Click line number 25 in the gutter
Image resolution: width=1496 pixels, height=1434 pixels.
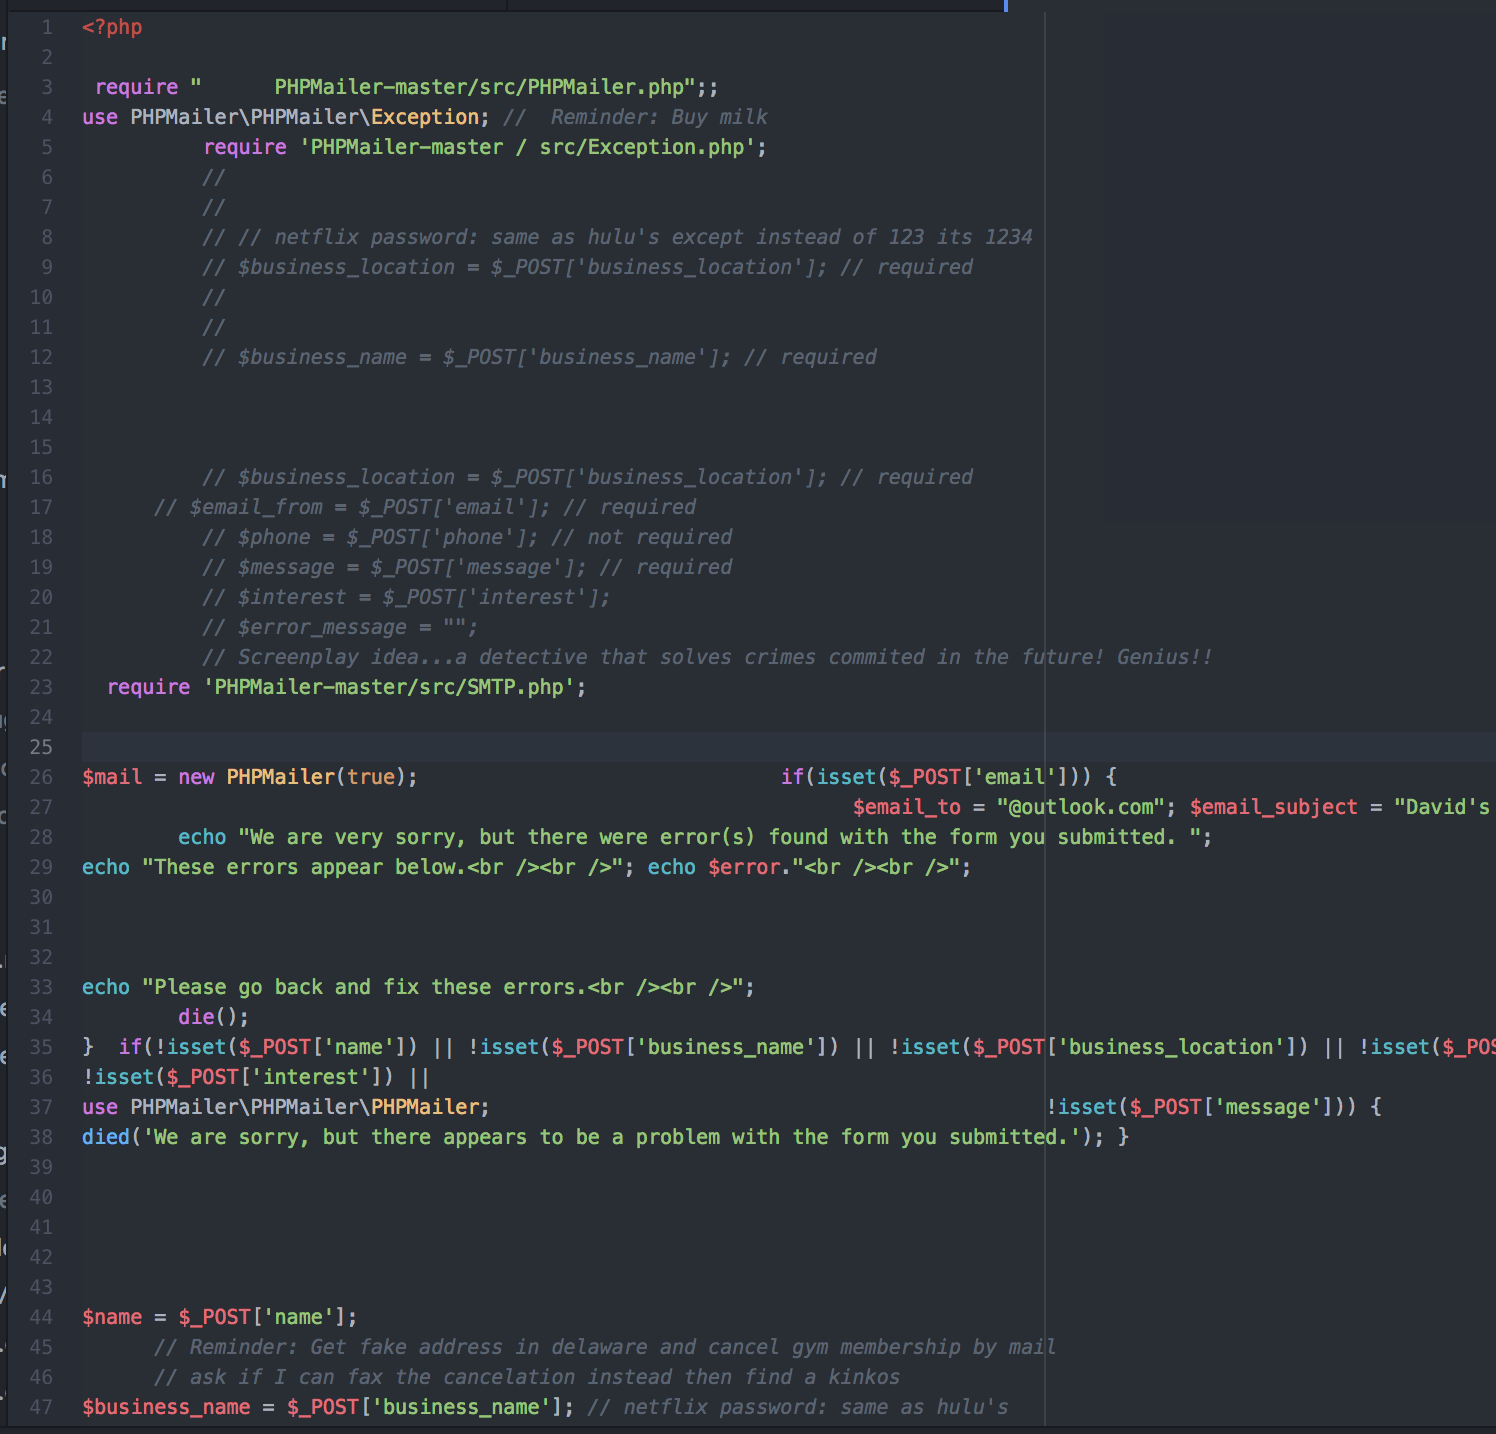tap(41, 747)
